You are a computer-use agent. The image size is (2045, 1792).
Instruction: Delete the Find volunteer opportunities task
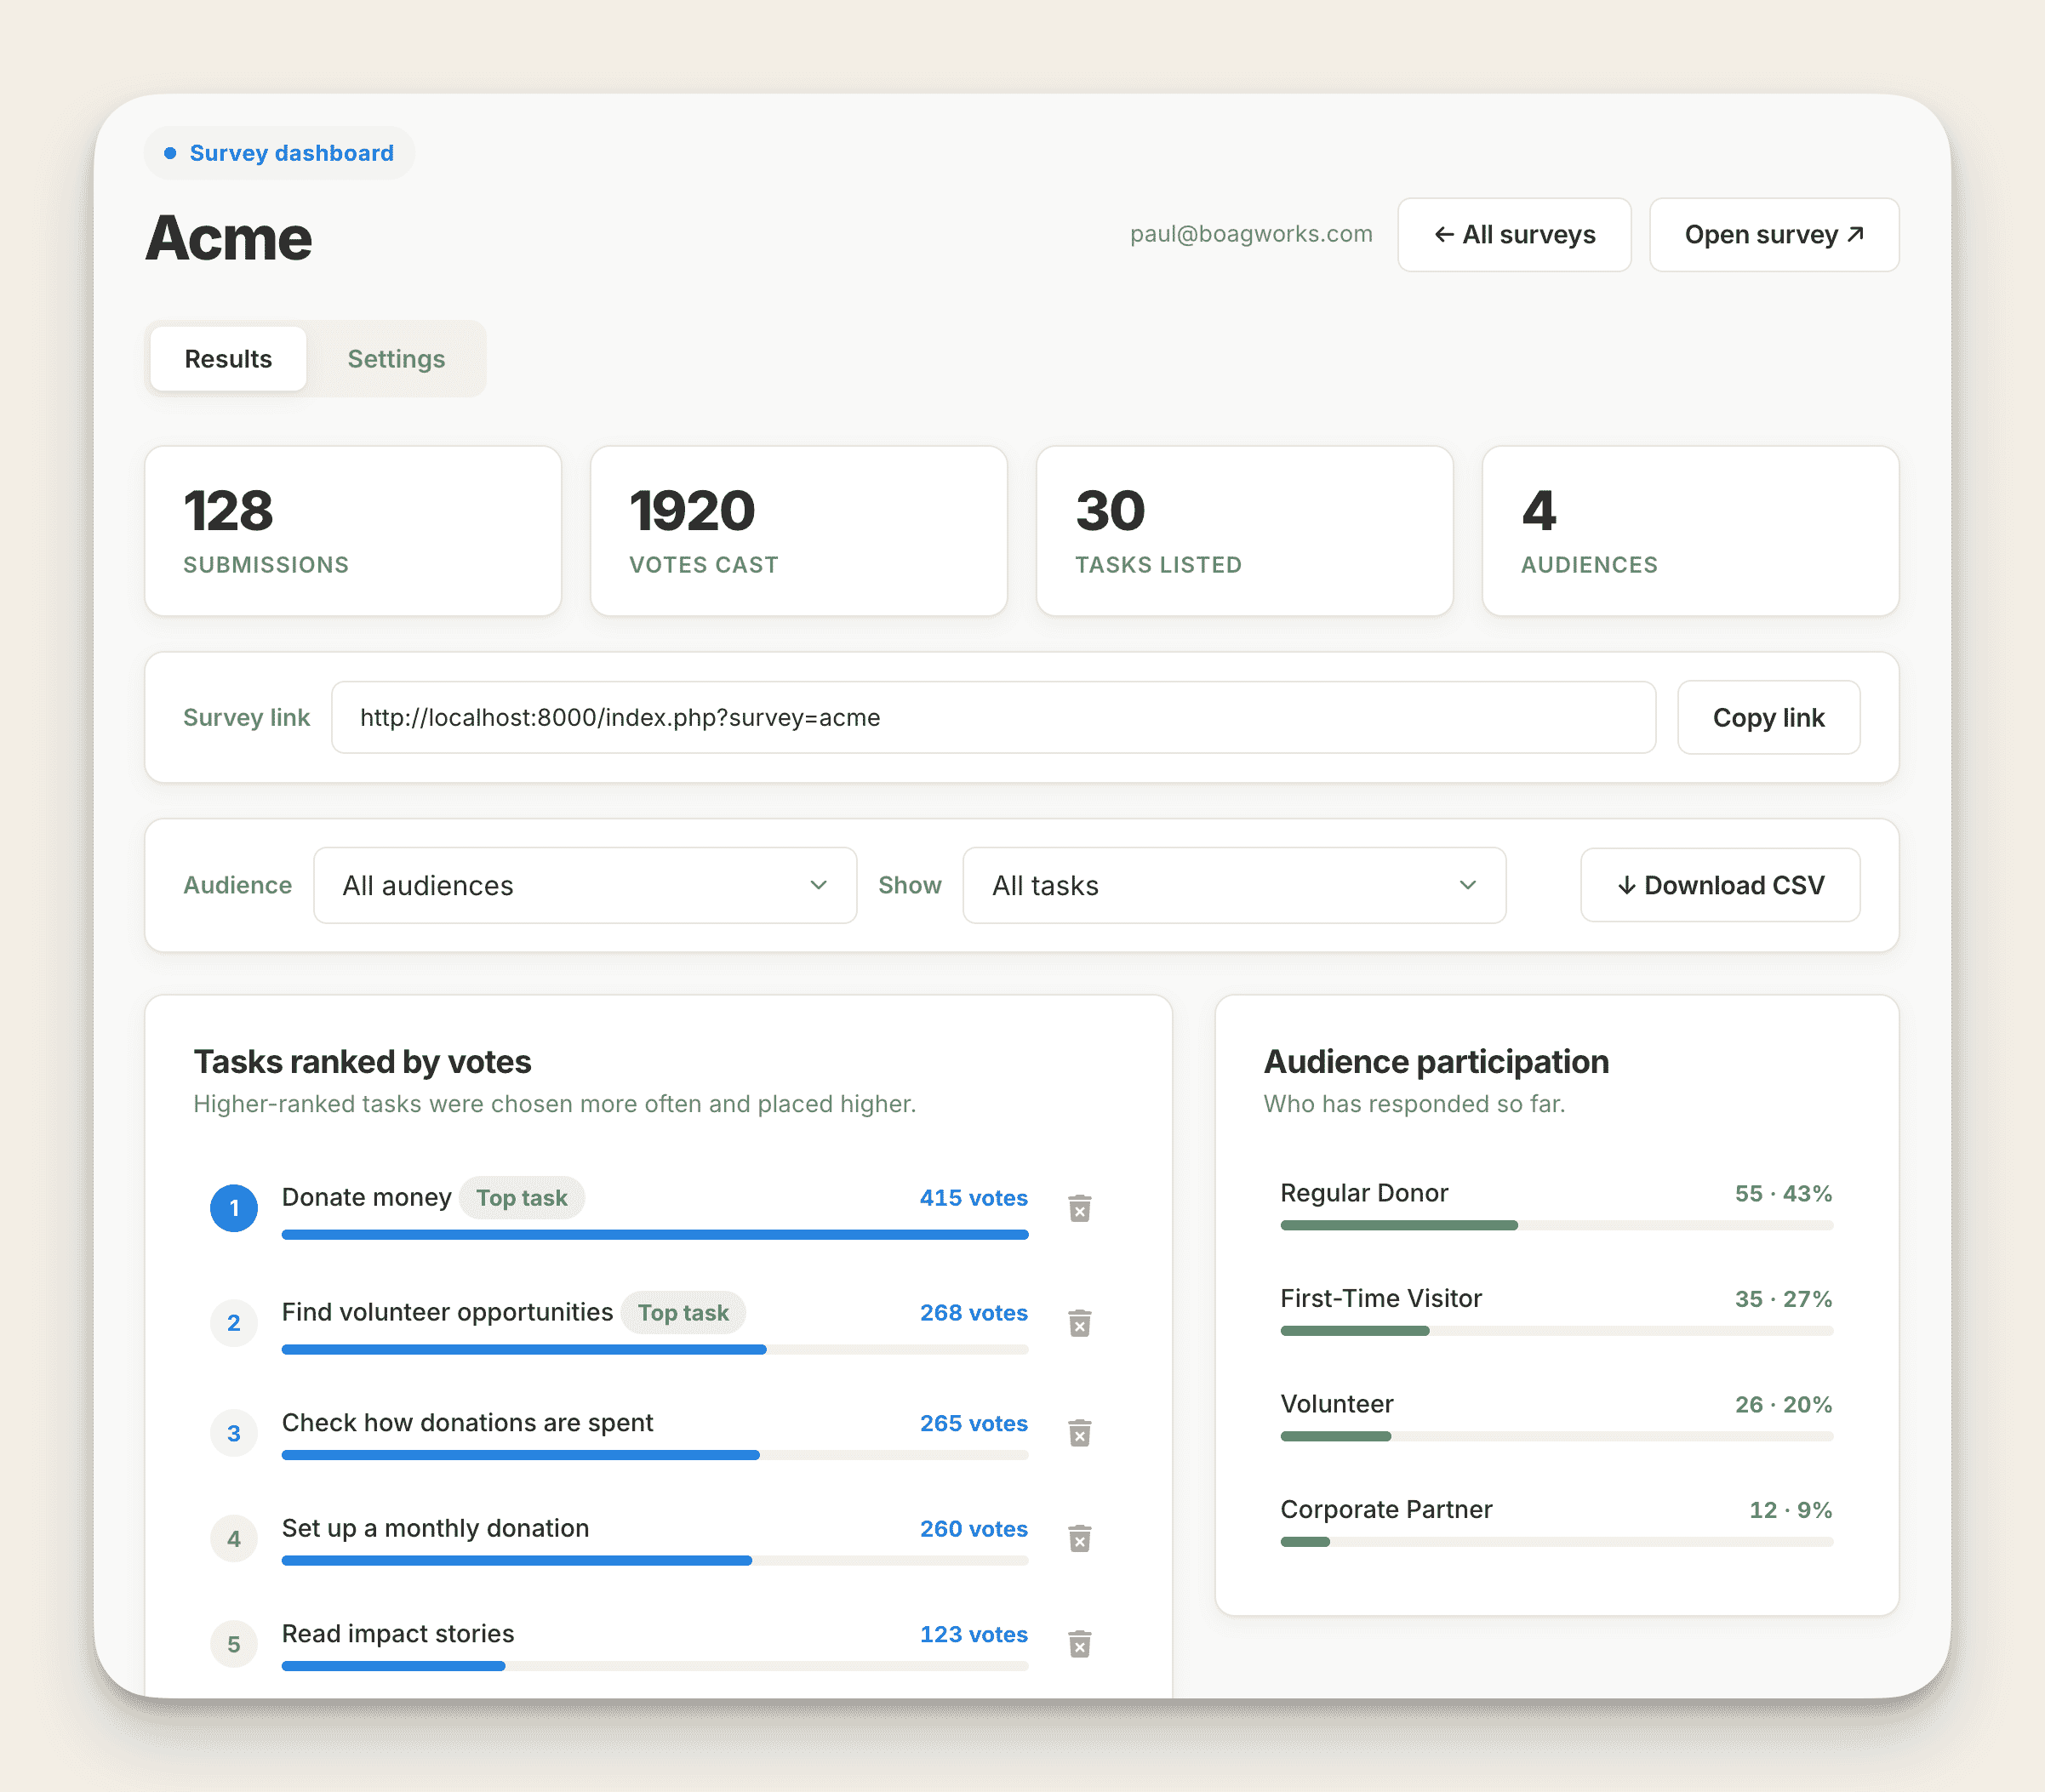click(x=1079, y=1323)
